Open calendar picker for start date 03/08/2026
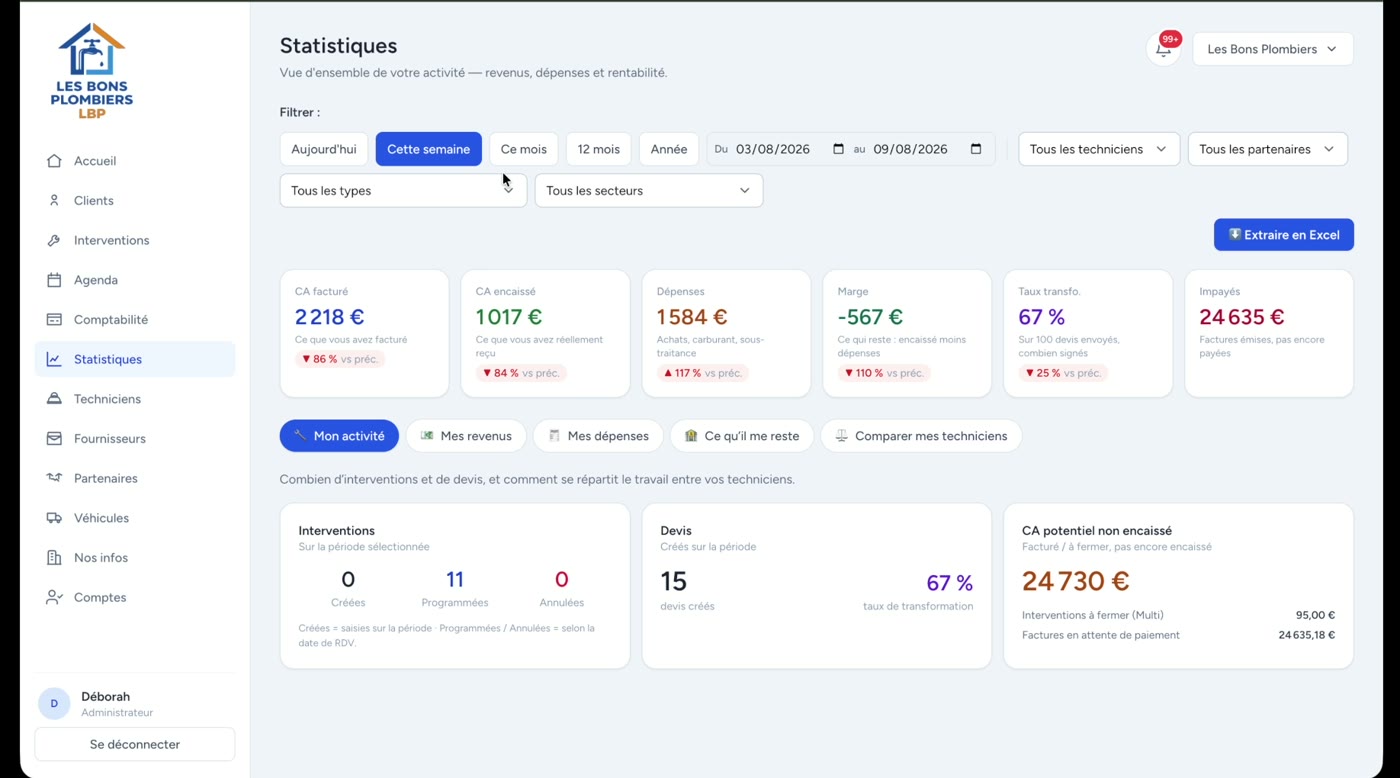 coord(838,149)
